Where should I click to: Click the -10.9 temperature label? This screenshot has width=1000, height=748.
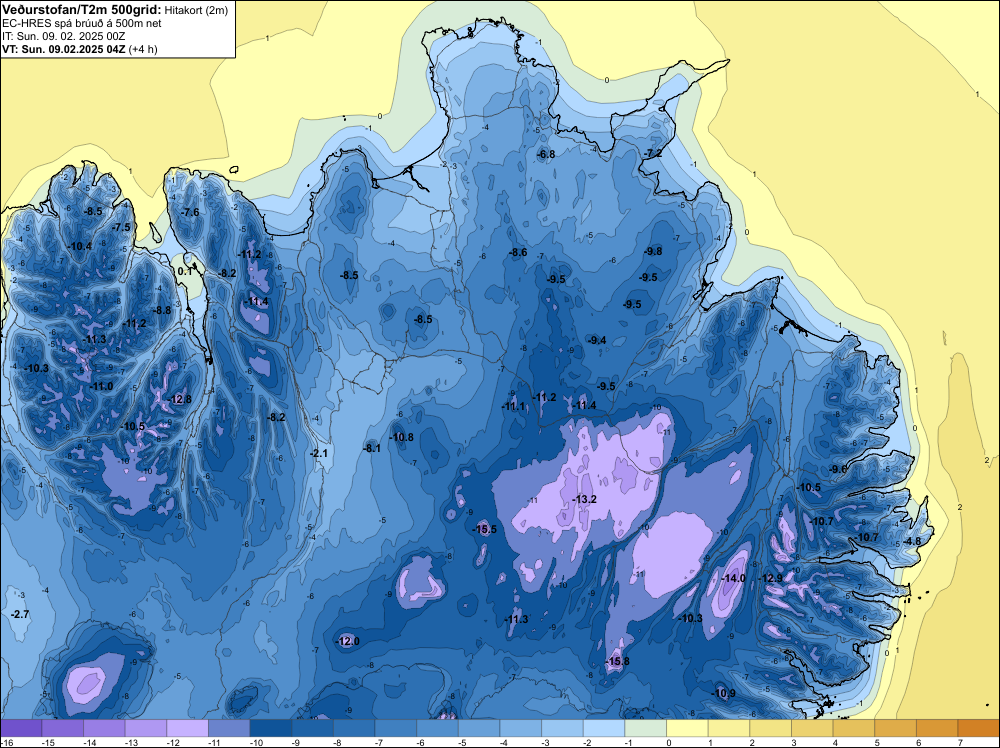(724, 694)
